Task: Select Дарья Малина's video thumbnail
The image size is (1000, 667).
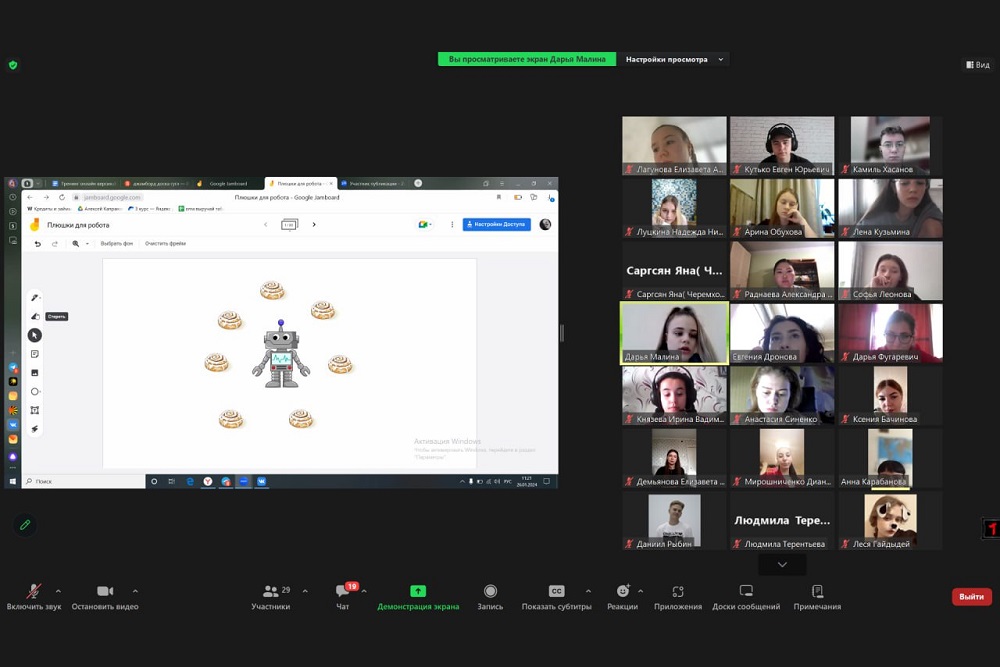Action: click(x=674, y=332)
